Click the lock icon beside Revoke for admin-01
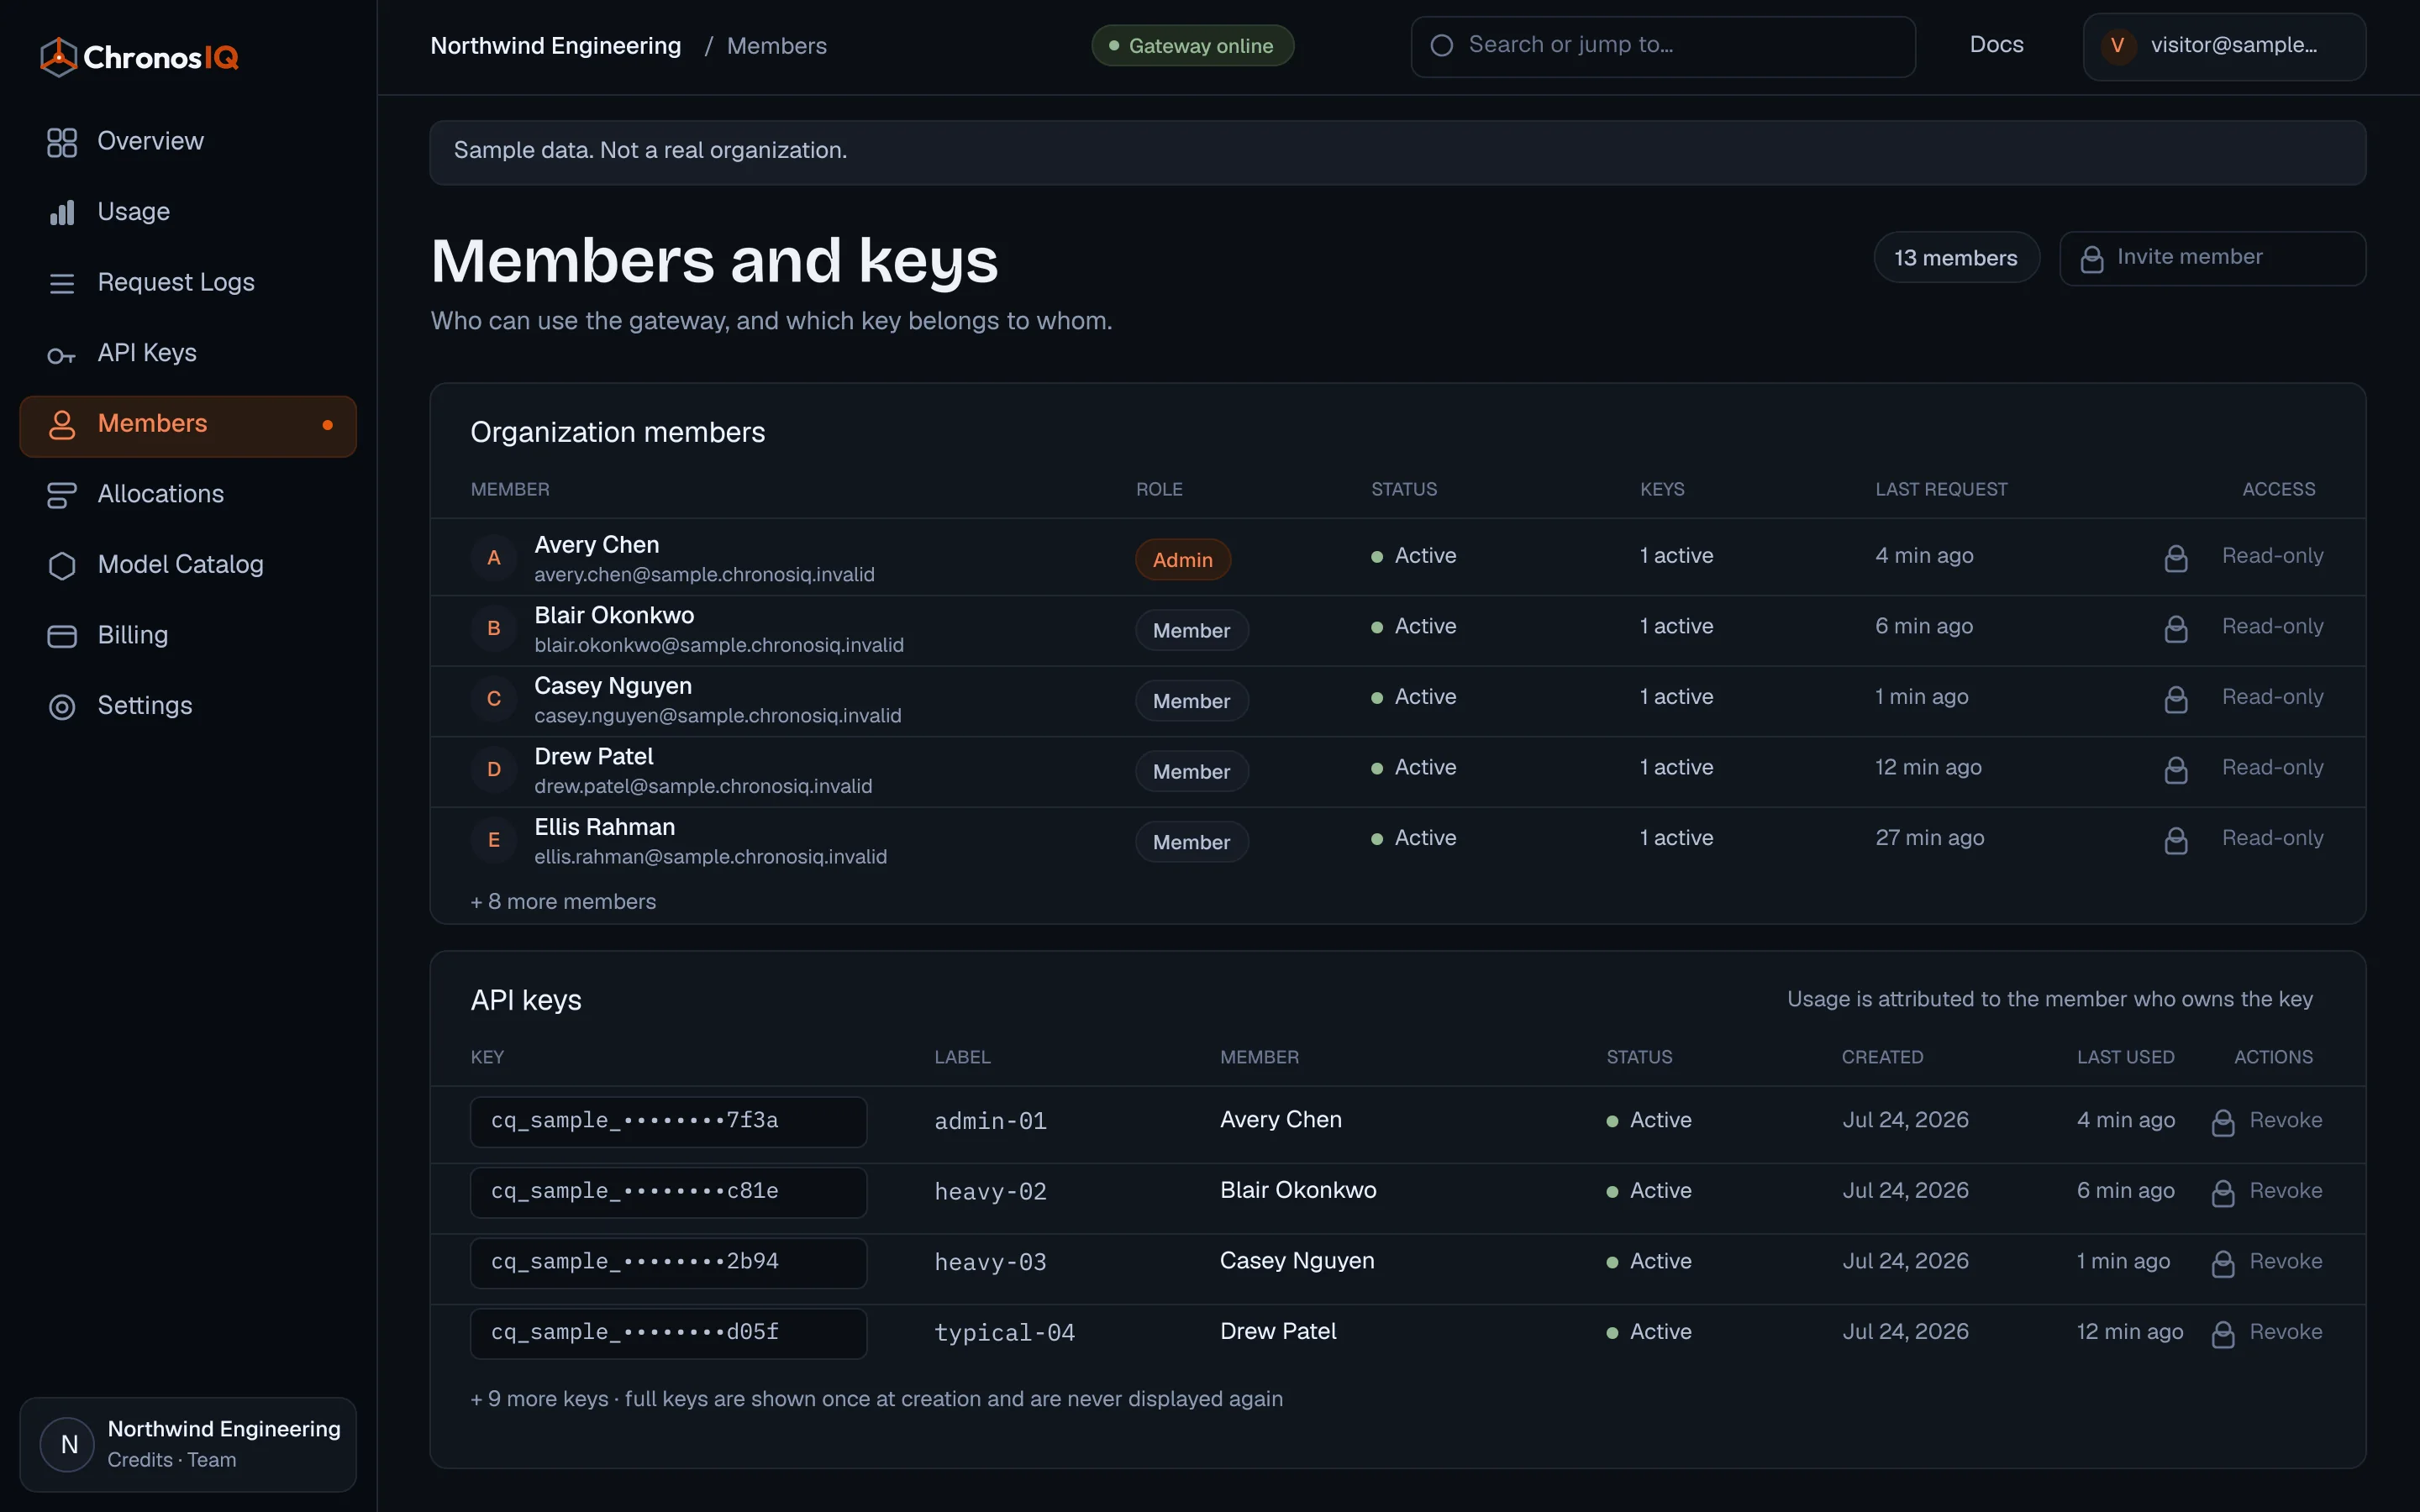This screenshot has height=1512, width=2420. 2223,1122
